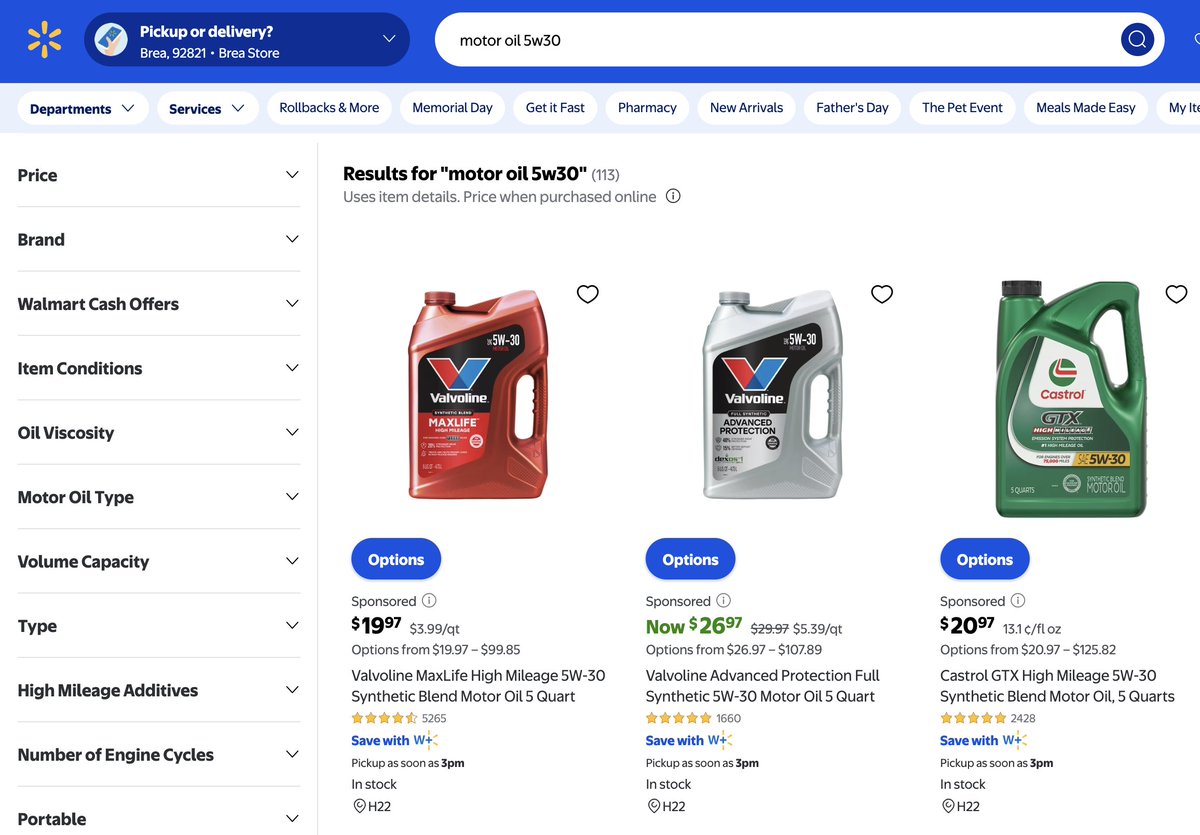Image resolution: width=1200 pixels, height=835 pixels.
Task: Open the Memorial Day page
Action: click(x=453, y=108)
